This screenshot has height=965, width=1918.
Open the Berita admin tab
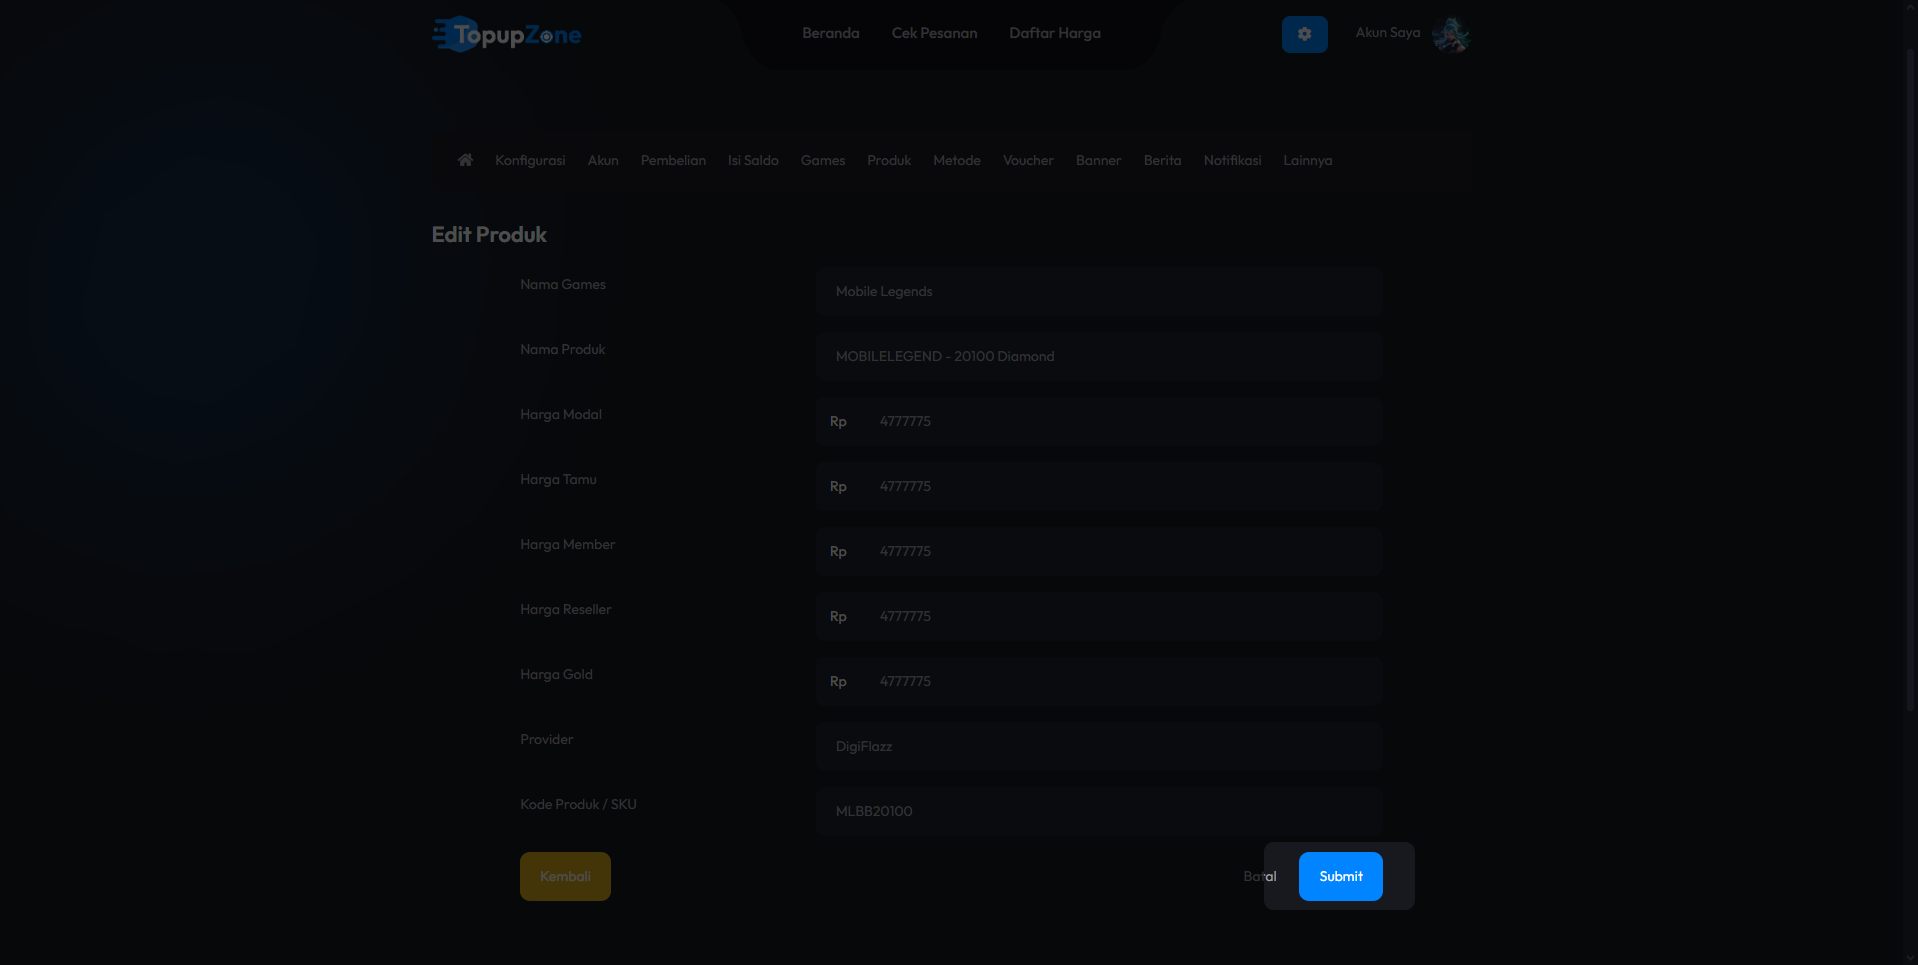1162,160
